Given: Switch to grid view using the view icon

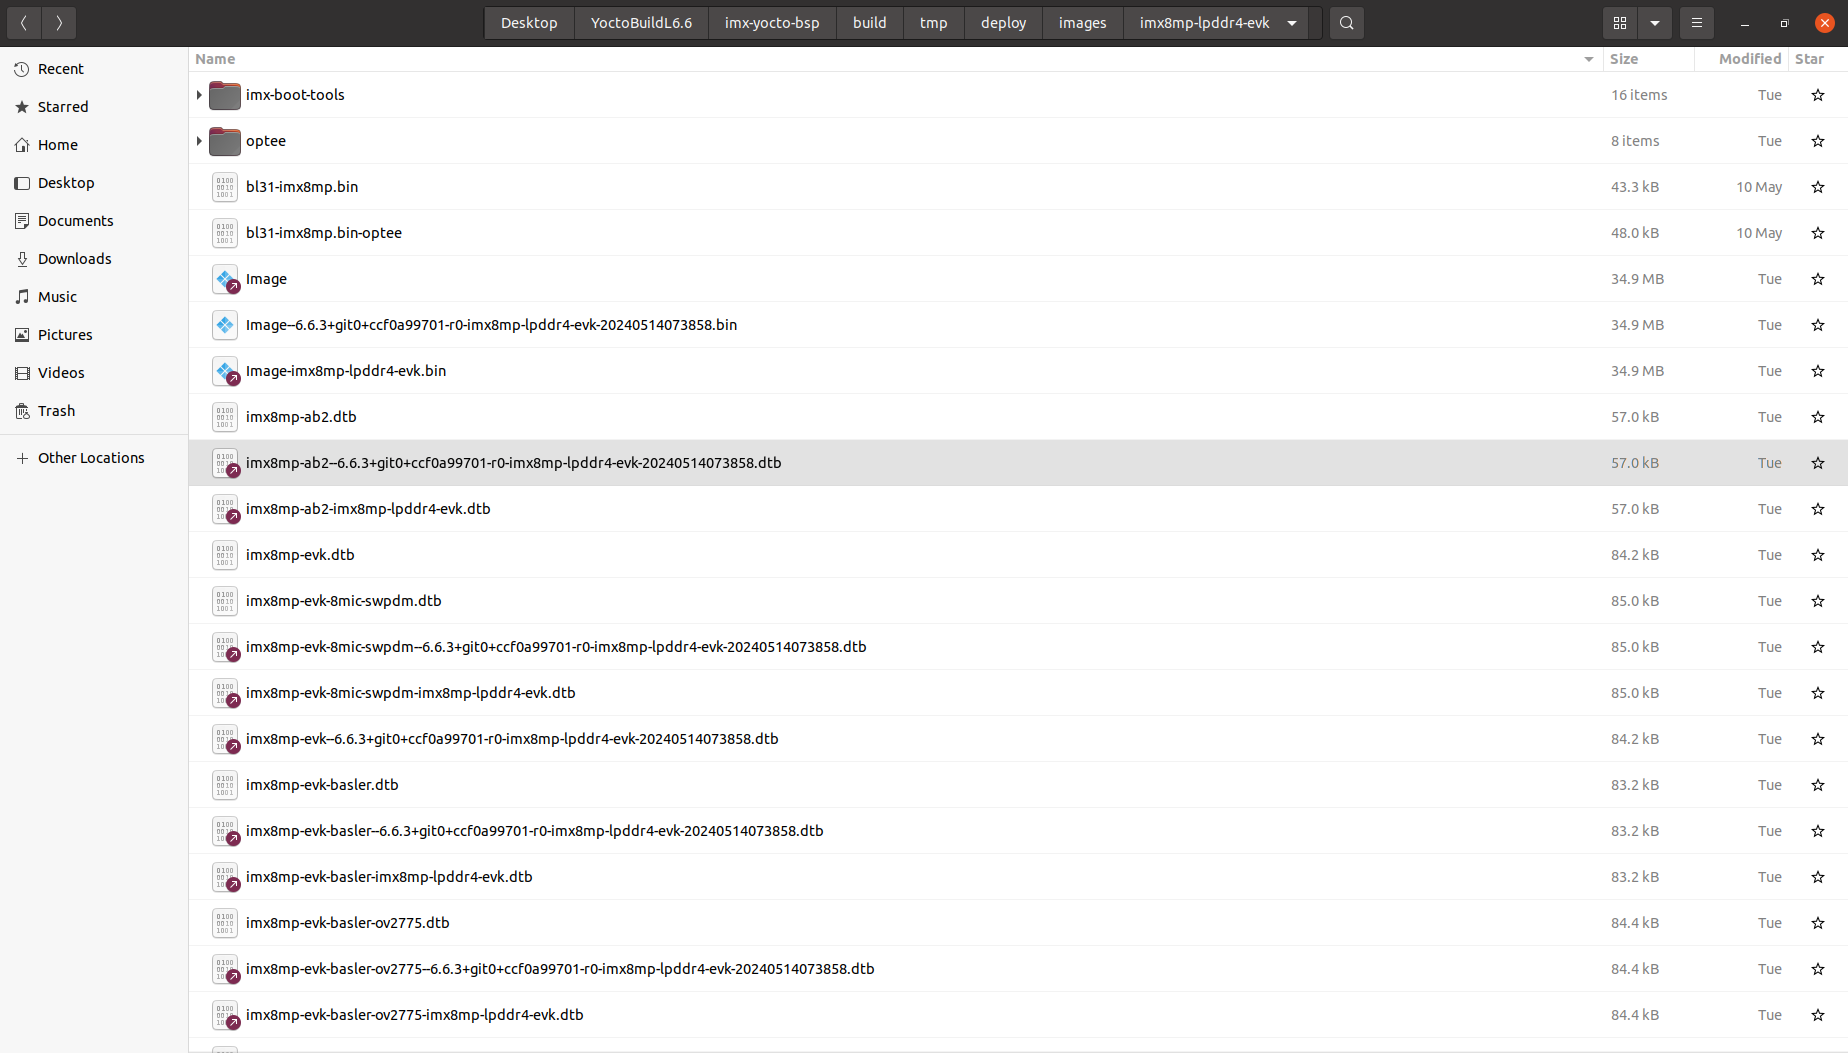Looking at the screenshot, I should [1620, 22].
